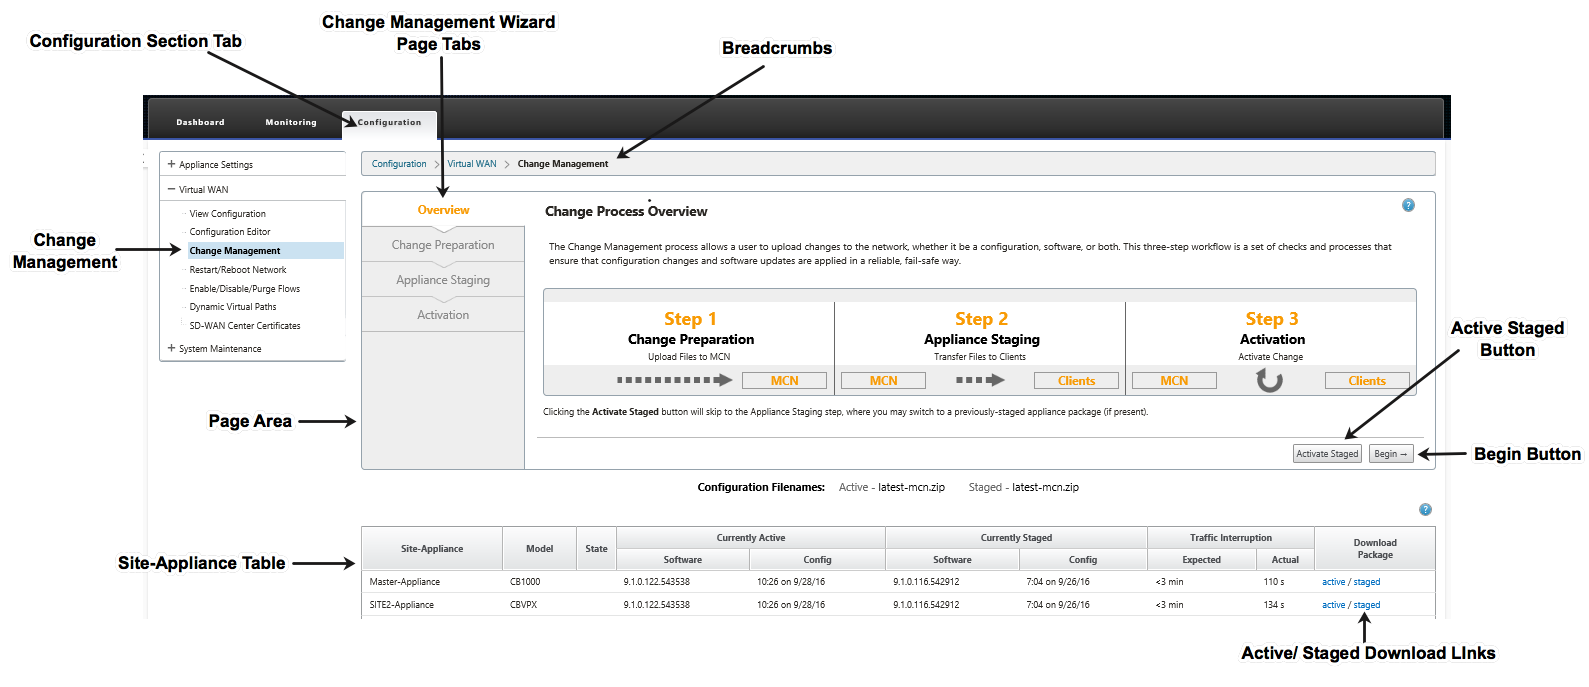Select SD-WAN Center Certificates in the sidebar
This screenshot has height=687, width=1589.
pos(245,326)
